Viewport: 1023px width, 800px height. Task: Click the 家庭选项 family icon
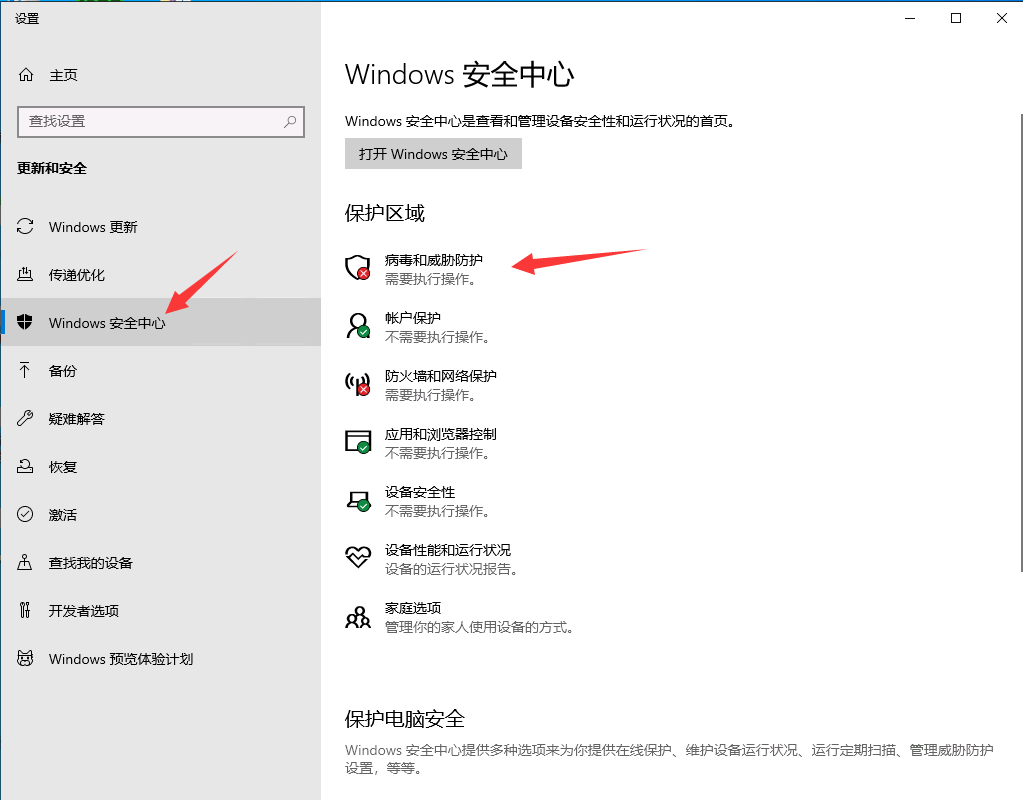pyautogui.click(x=358, y=616)
